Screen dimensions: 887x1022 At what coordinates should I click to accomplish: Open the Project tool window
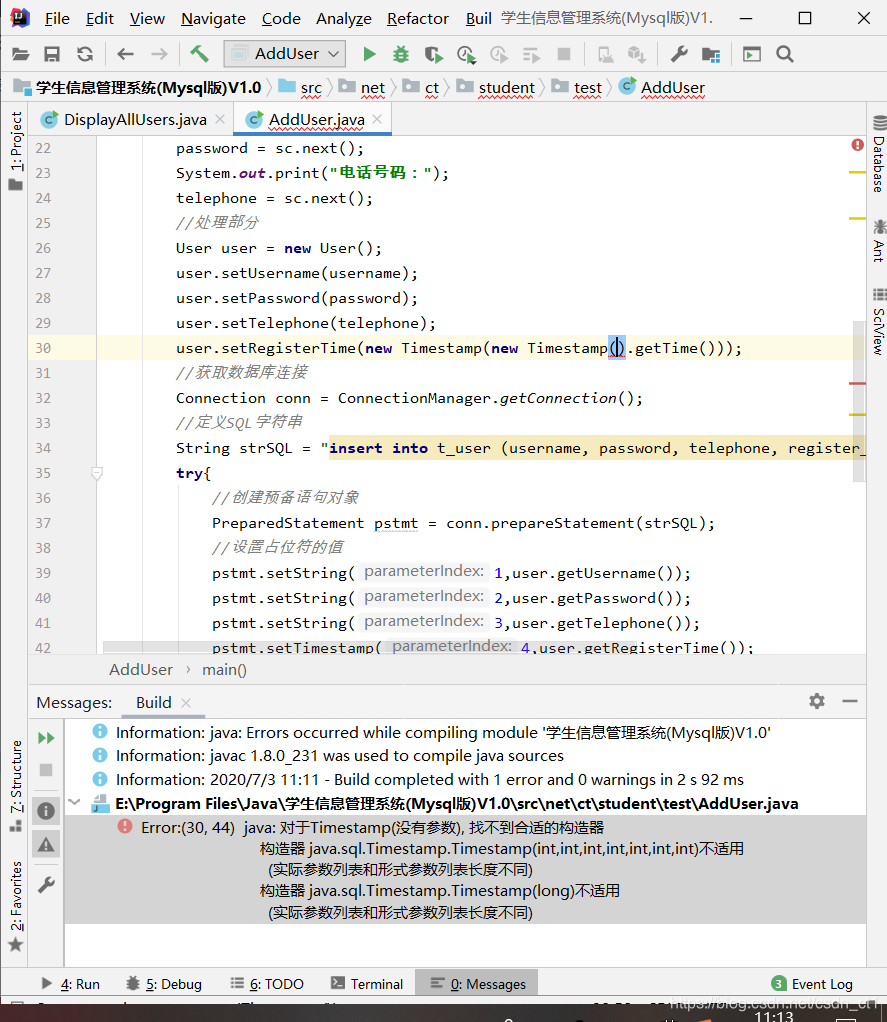[16, 151]
